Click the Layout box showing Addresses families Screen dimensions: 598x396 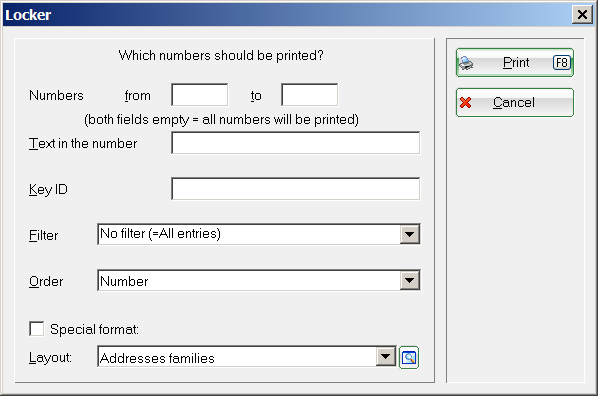point(247,357)
